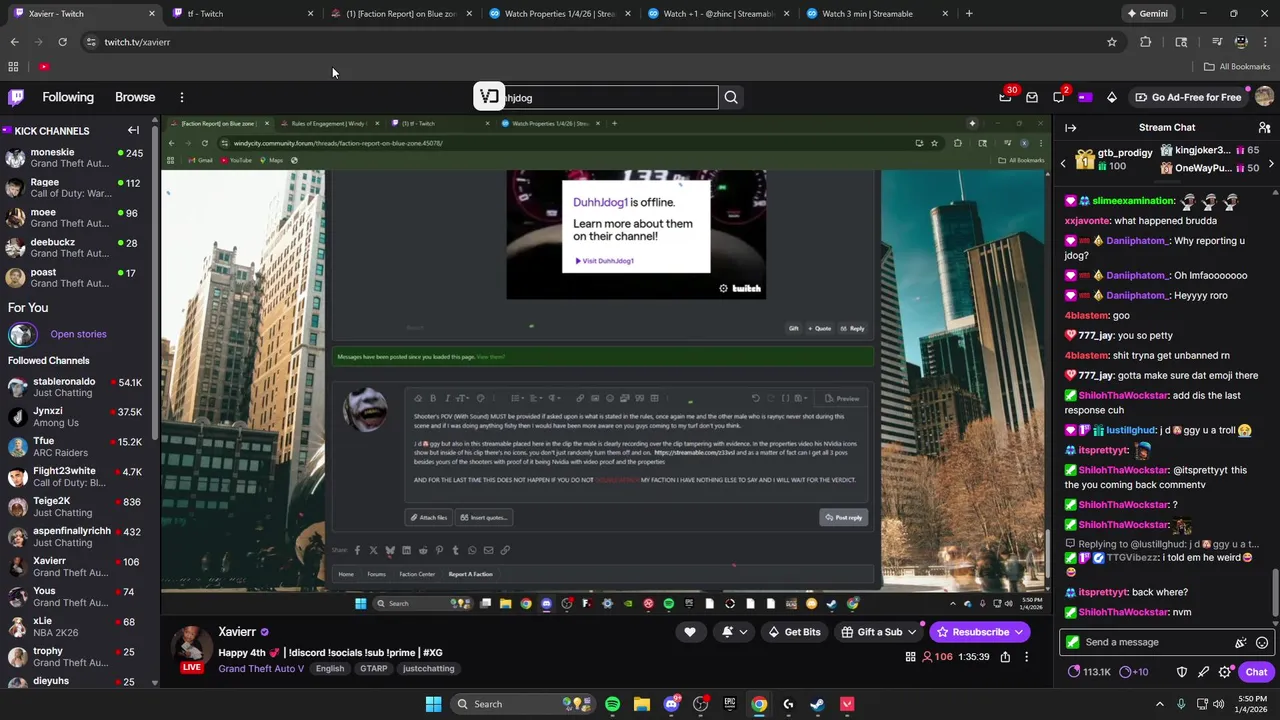Open the stream options three-dot menu
This screenshot has width=1280, height=720.
(1026, 657)
